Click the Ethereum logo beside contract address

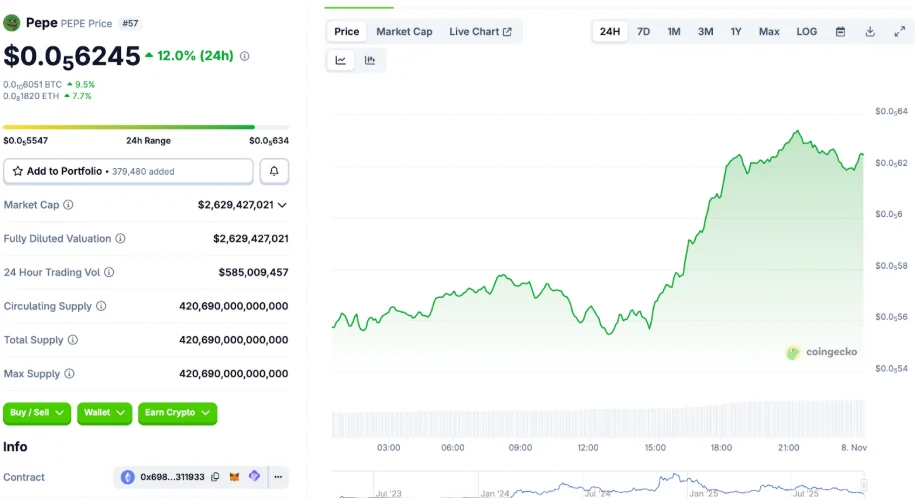(x=127, y=477)
